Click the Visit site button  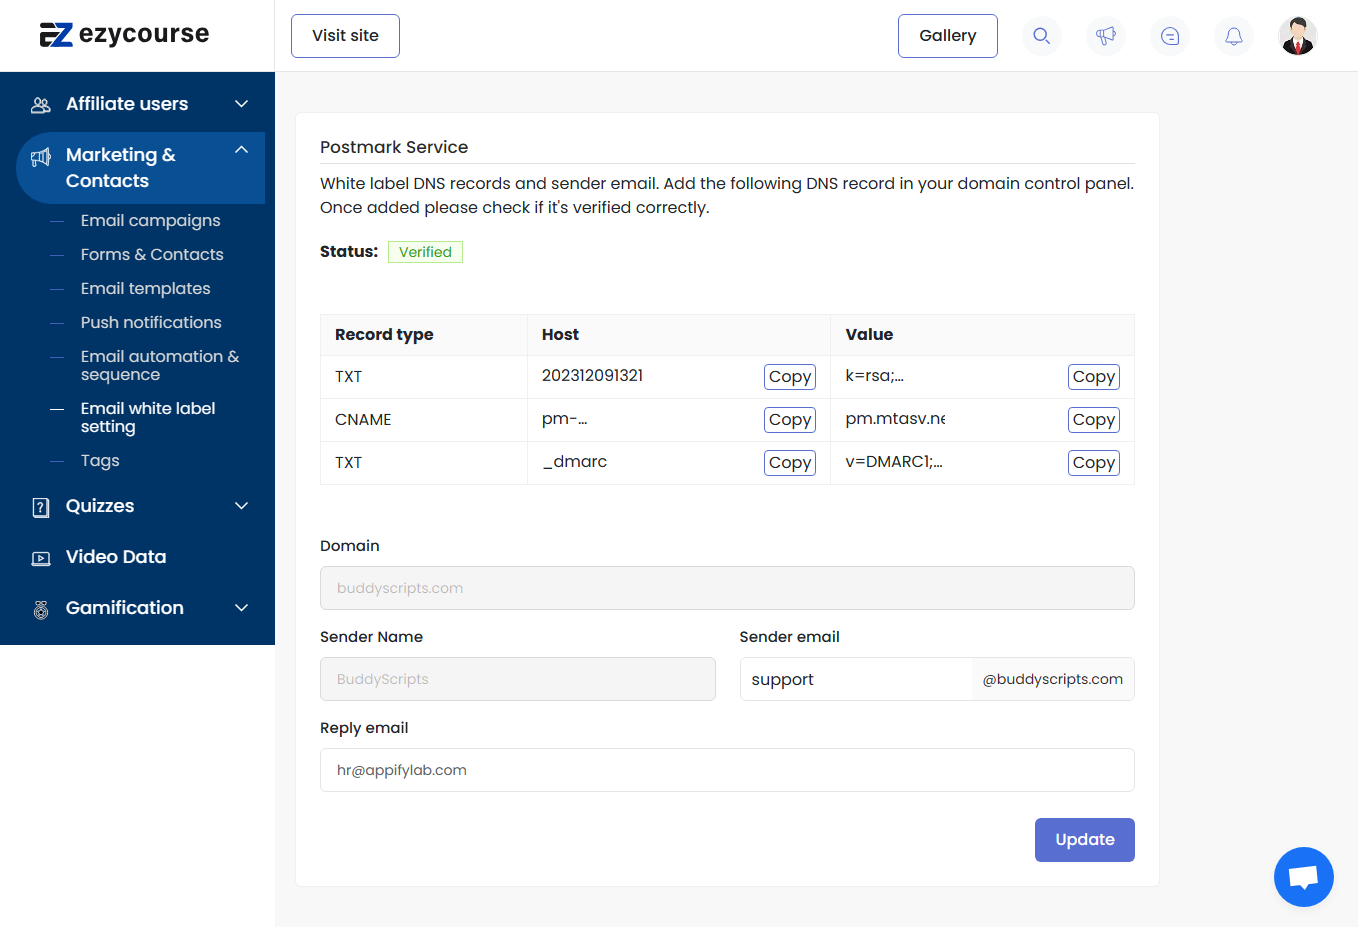pos(345,36)
